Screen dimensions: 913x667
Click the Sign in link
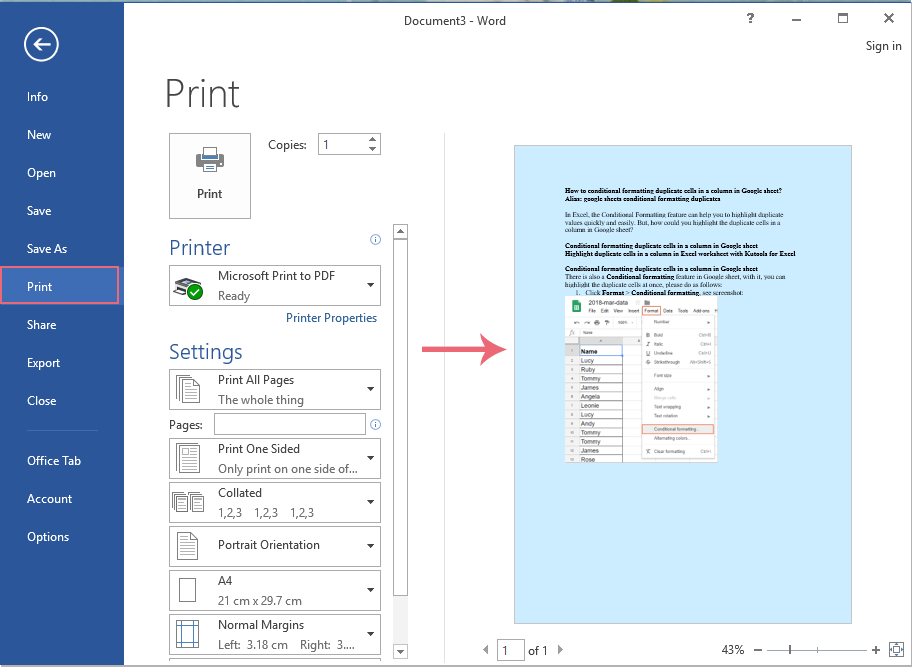(x=883, y=46)
